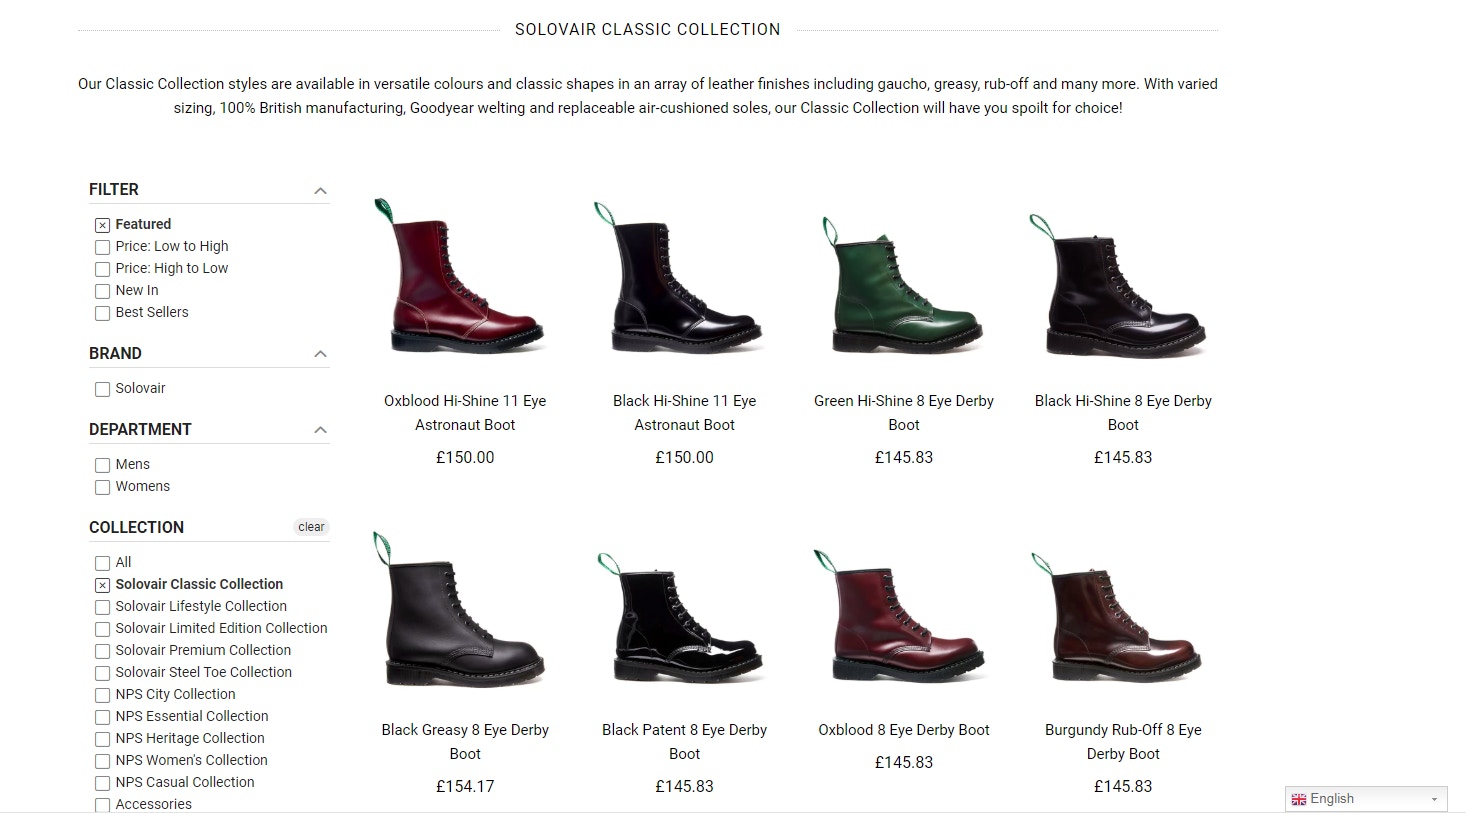Enable the Best Sellers filter
Viewport: 1466px width, 813px height.
click(x=102, y=313)
